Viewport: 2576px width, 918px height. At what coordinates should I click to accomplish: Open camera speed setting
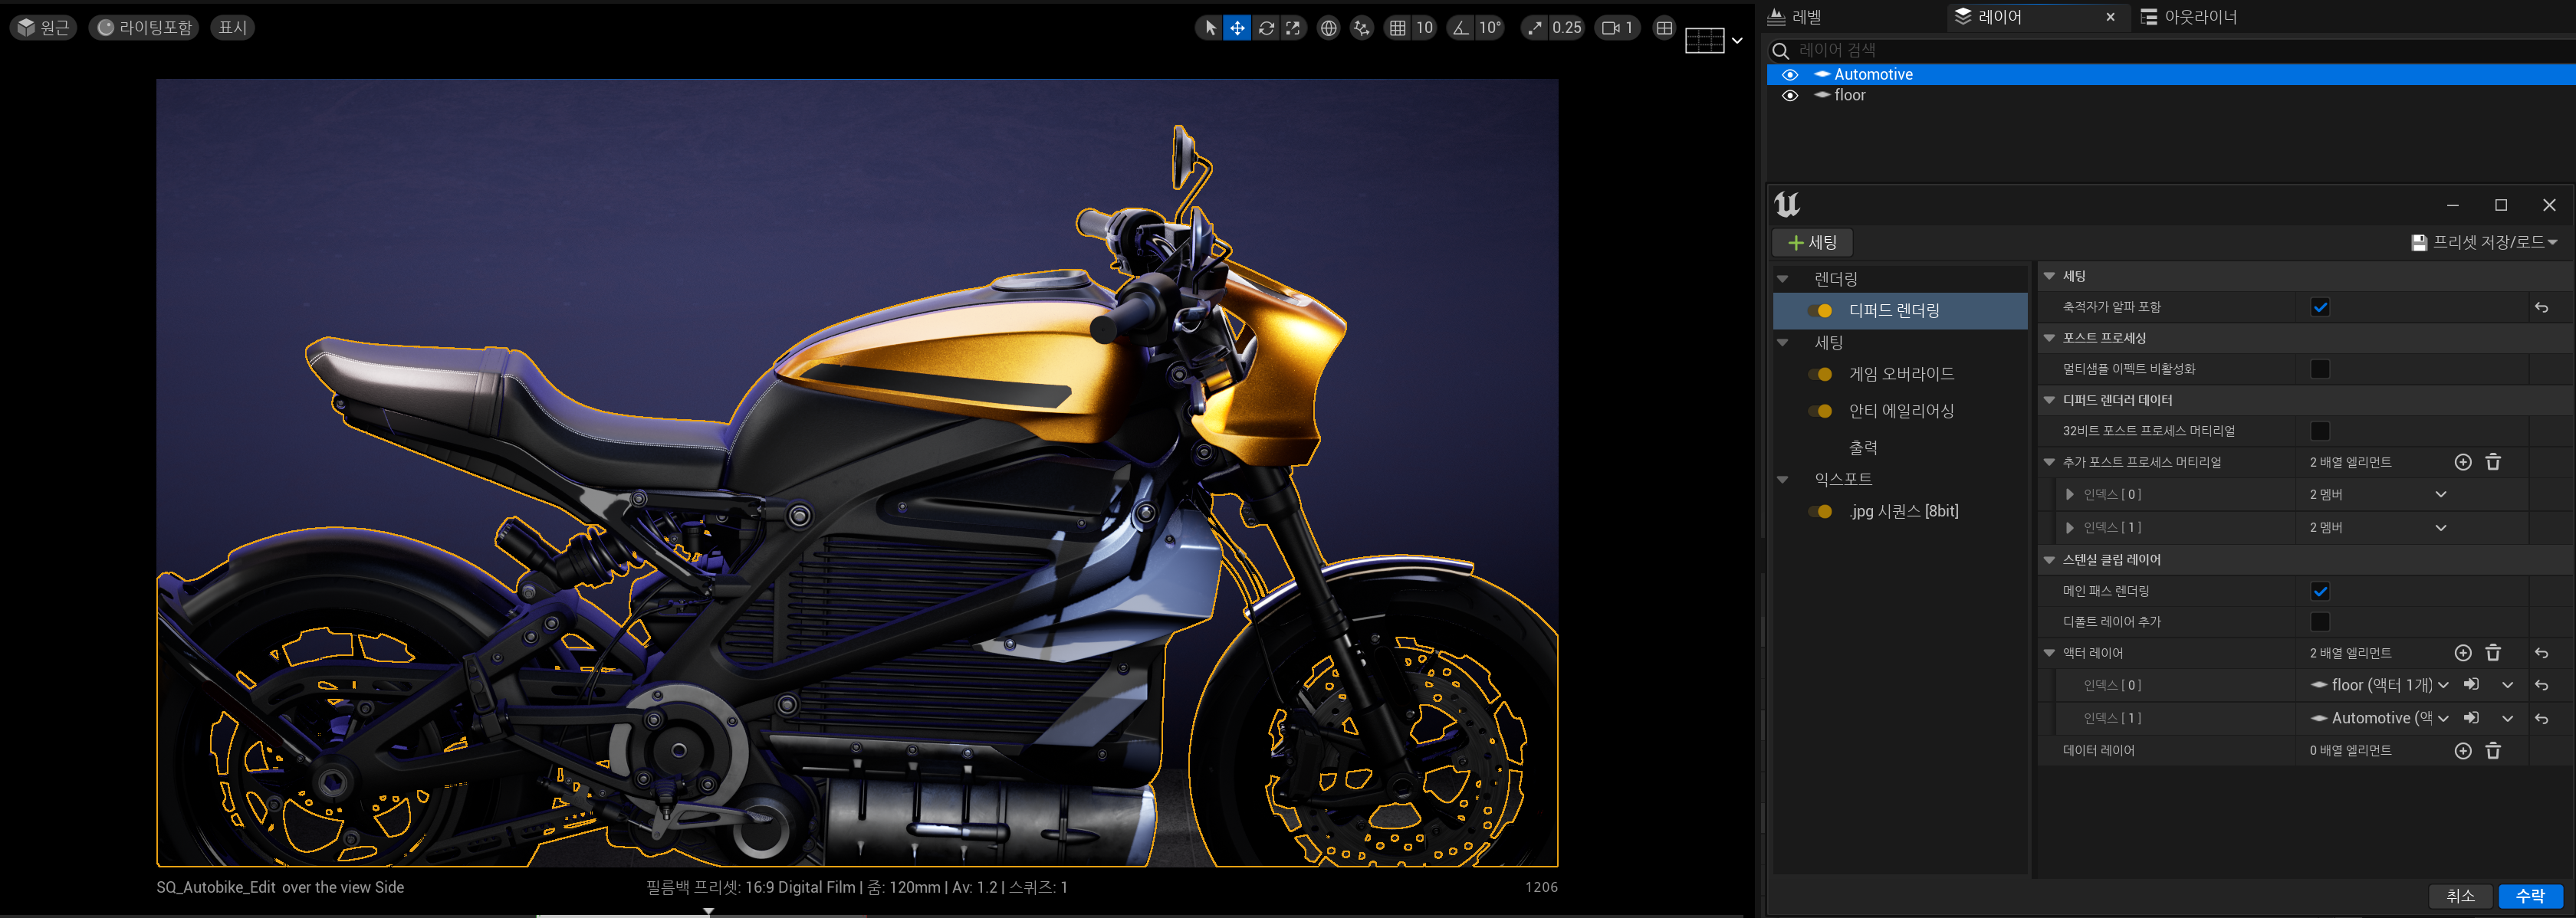point(1617,28)
